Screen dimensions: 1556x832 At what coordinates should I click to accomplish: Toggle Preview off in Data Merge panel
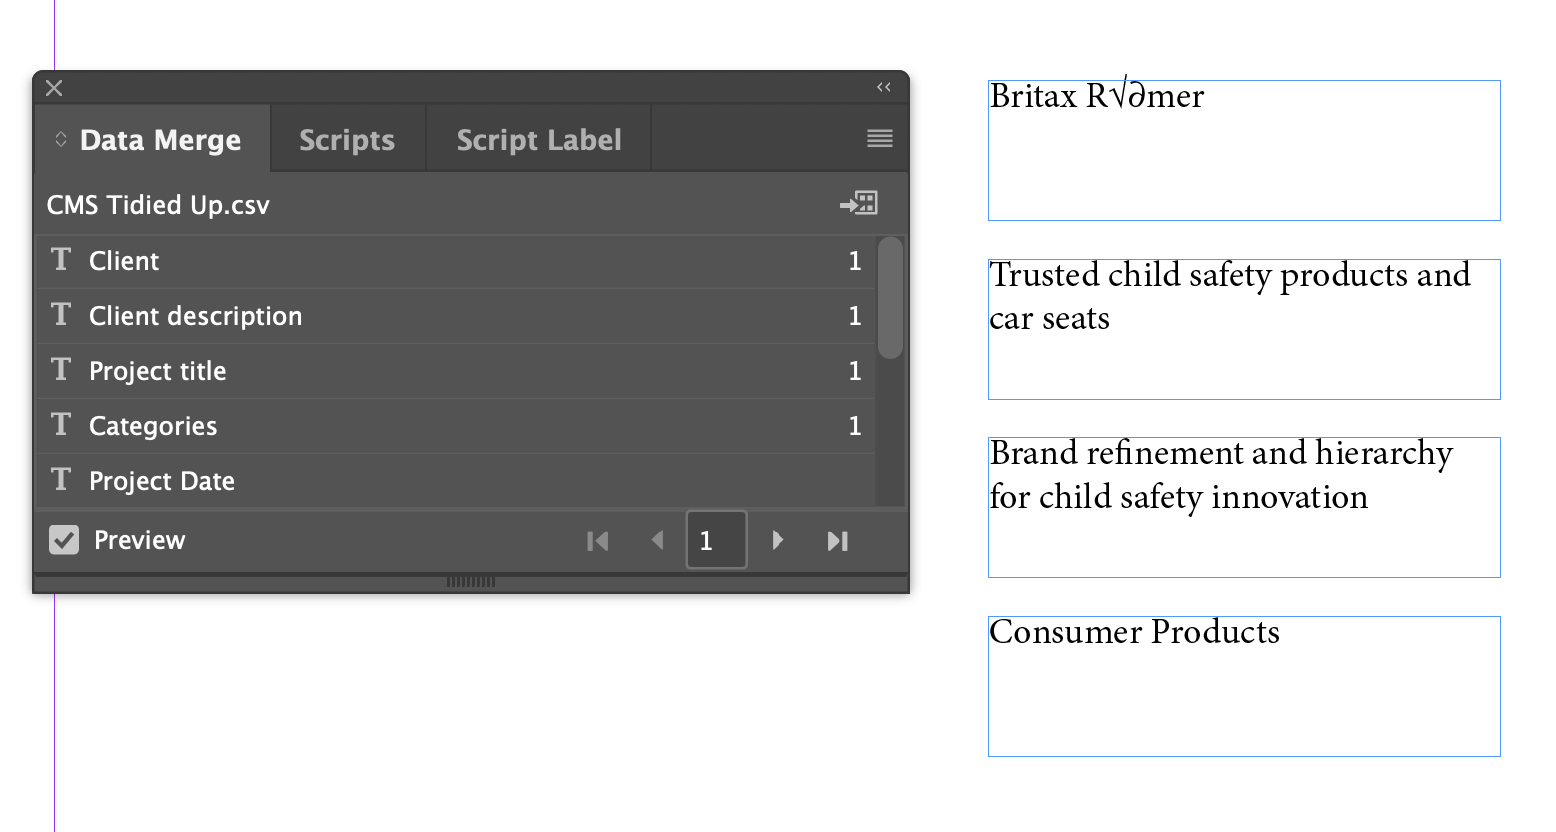pyautogui.click(x=64, y=540)
